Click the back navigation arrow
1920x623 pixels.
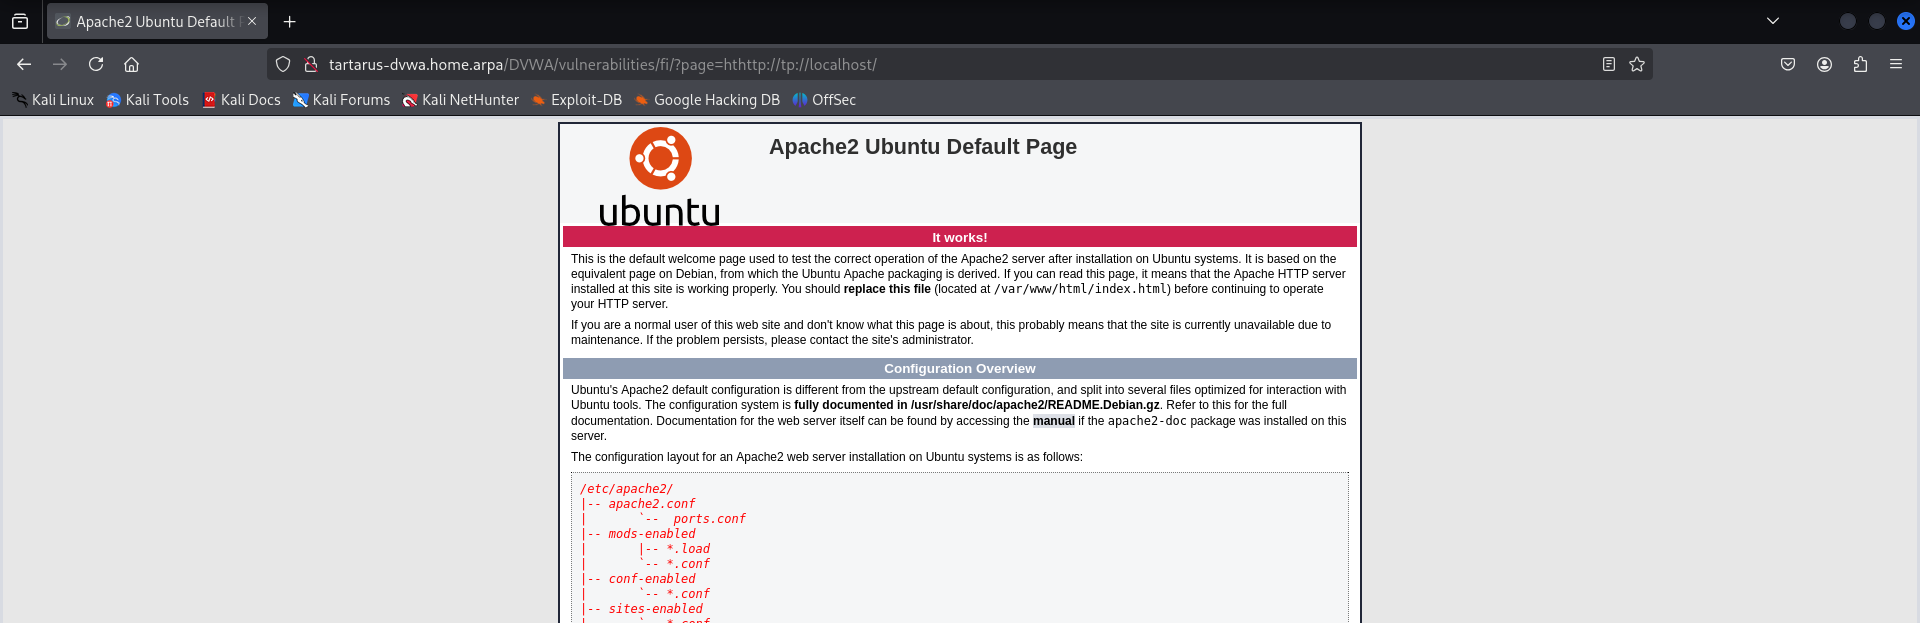[x=24, y=64]
